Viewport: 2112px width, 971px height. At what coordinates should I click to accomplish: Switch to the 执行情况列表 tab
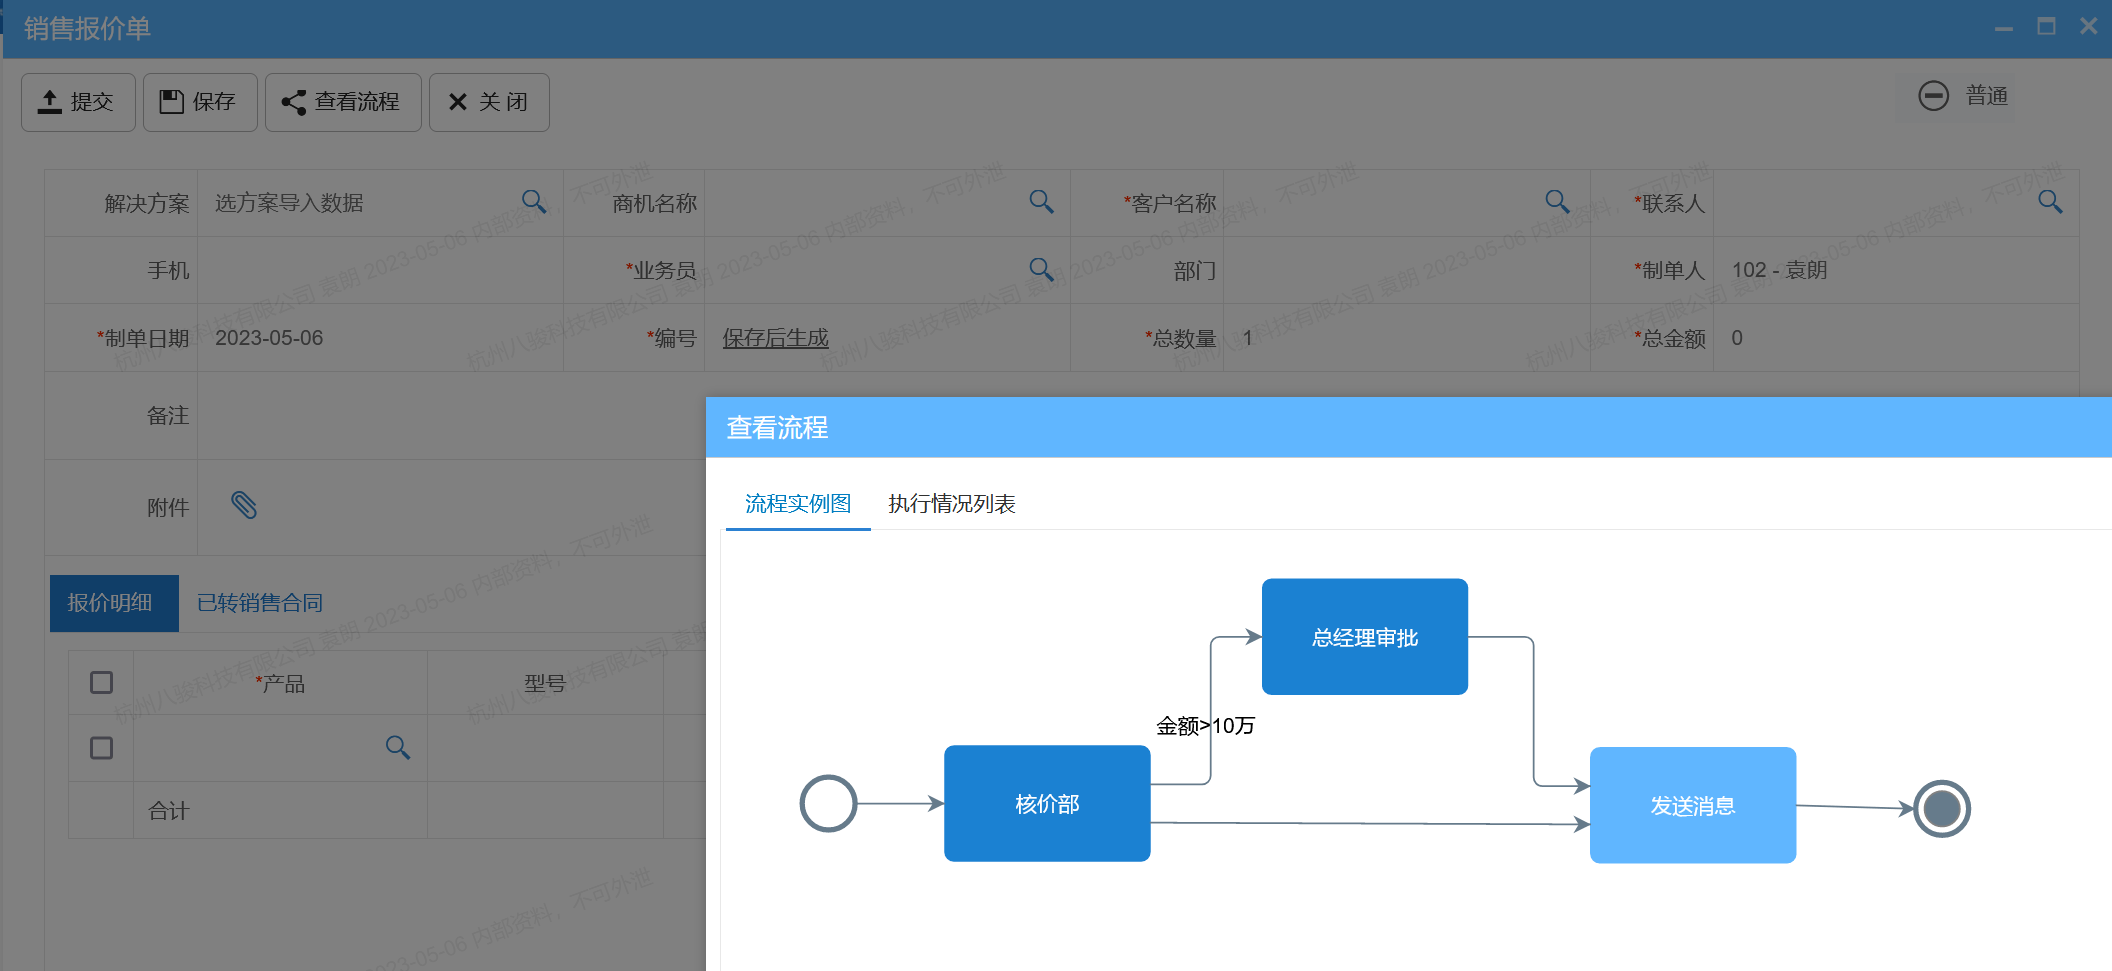[951, 504]
